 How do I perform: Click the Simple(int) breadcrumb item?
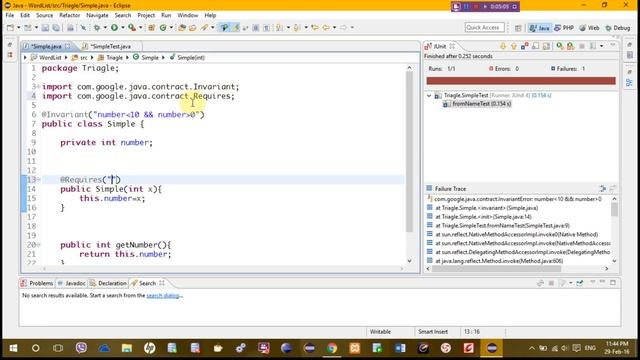(x=187, y=58)
